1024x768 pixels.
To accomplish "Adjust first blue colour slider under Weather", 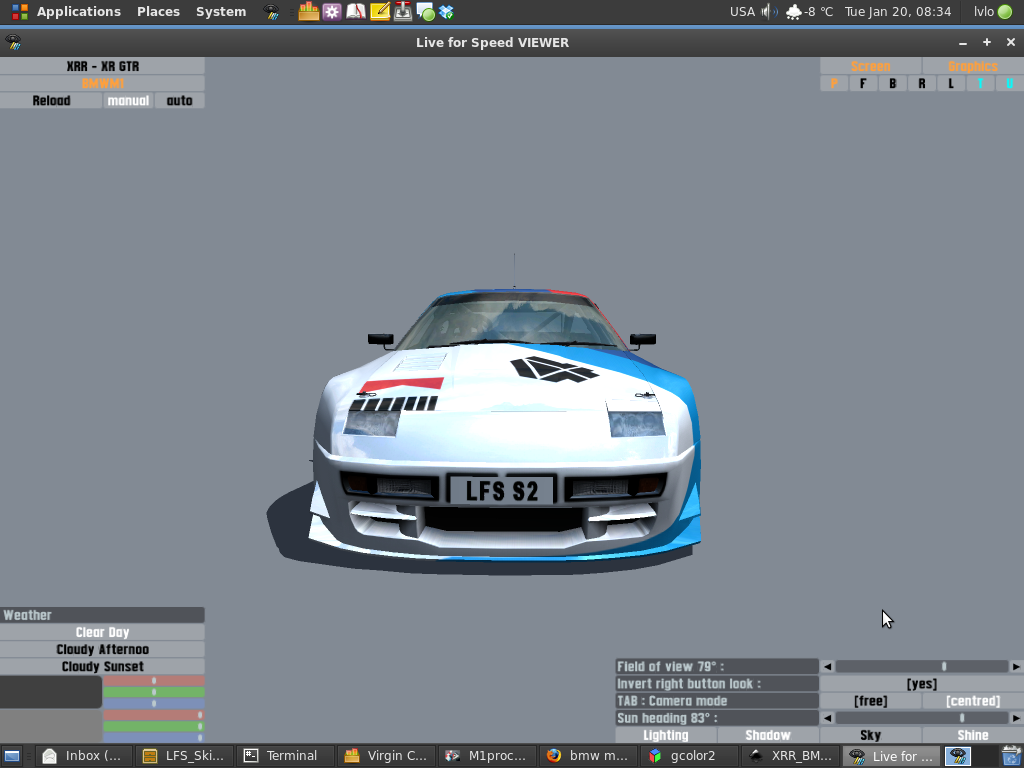I will (x=154, y=703).
